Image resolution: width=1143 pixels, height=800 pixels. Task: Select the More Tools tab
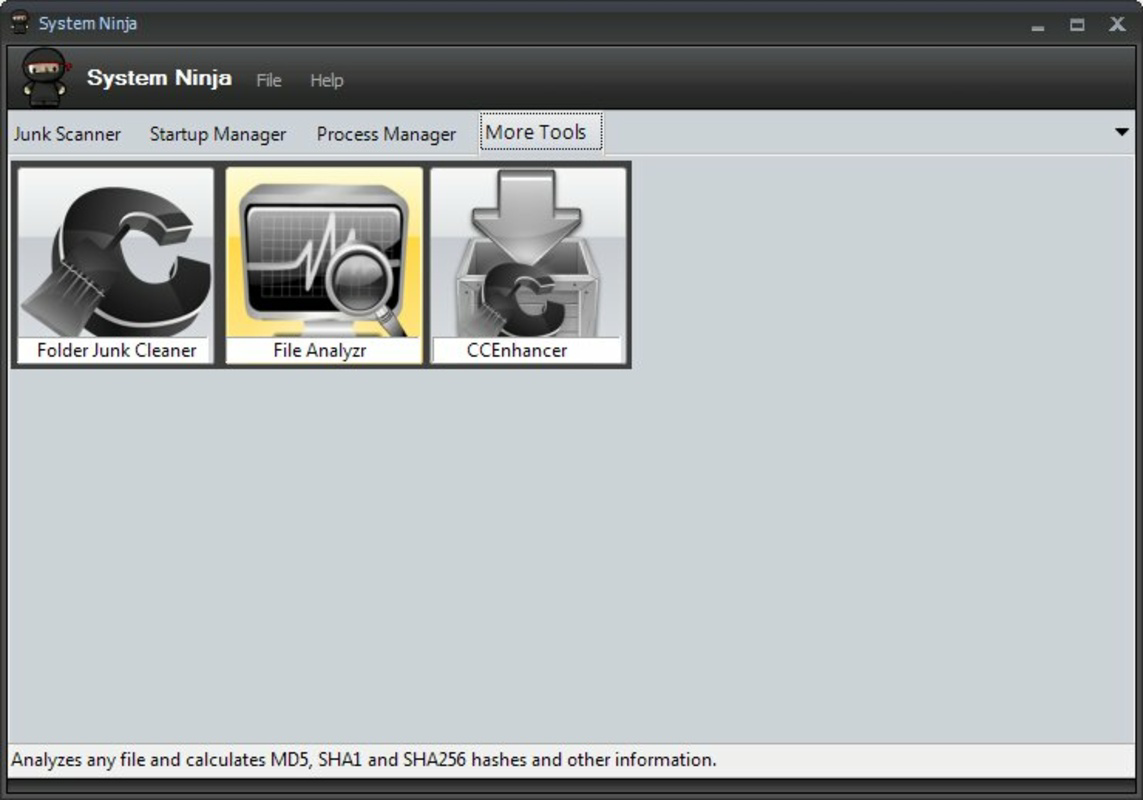tap(540, 132)
